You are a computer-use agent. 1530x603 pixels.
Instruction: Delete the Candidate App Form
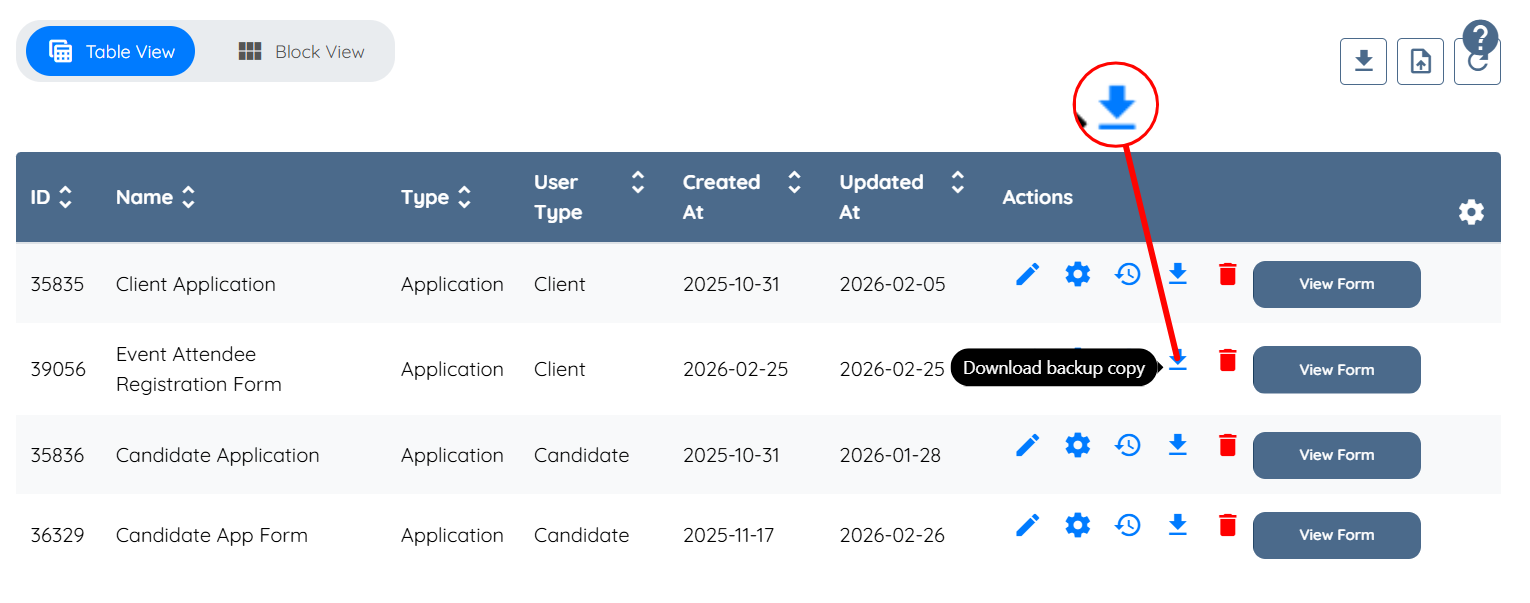[1228, 525]
